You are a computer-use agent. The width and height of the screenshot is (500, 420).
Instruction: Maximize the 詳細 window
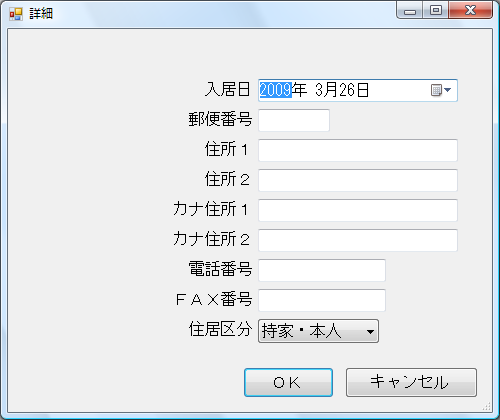[436, 11]
